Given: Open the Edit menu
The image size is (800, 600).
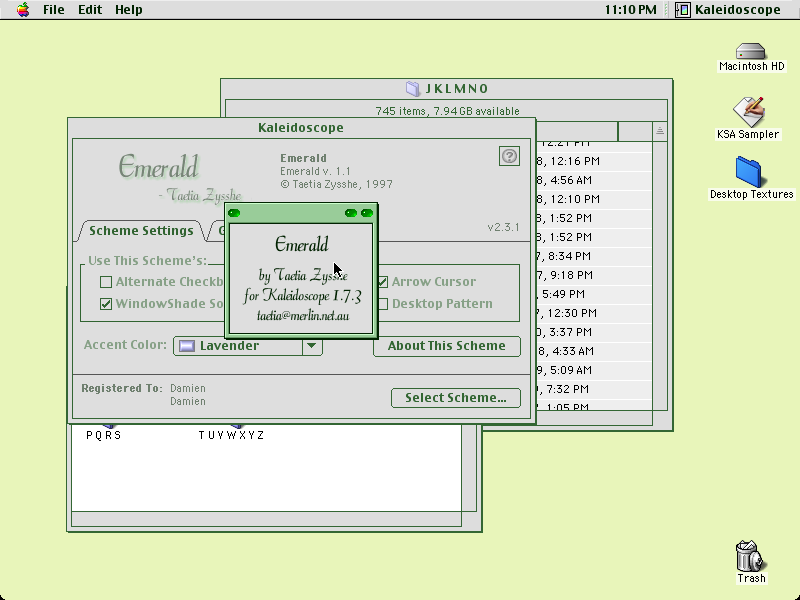Looking at the screenshot, I should [90, 9].
